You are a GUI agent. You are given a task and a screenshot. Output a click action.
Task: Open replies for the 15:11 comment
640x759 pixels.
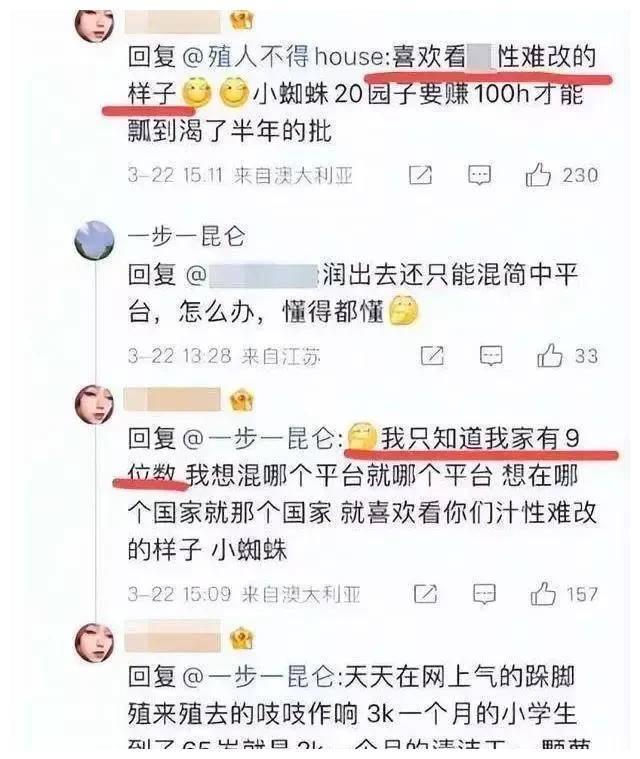point(479,175)
